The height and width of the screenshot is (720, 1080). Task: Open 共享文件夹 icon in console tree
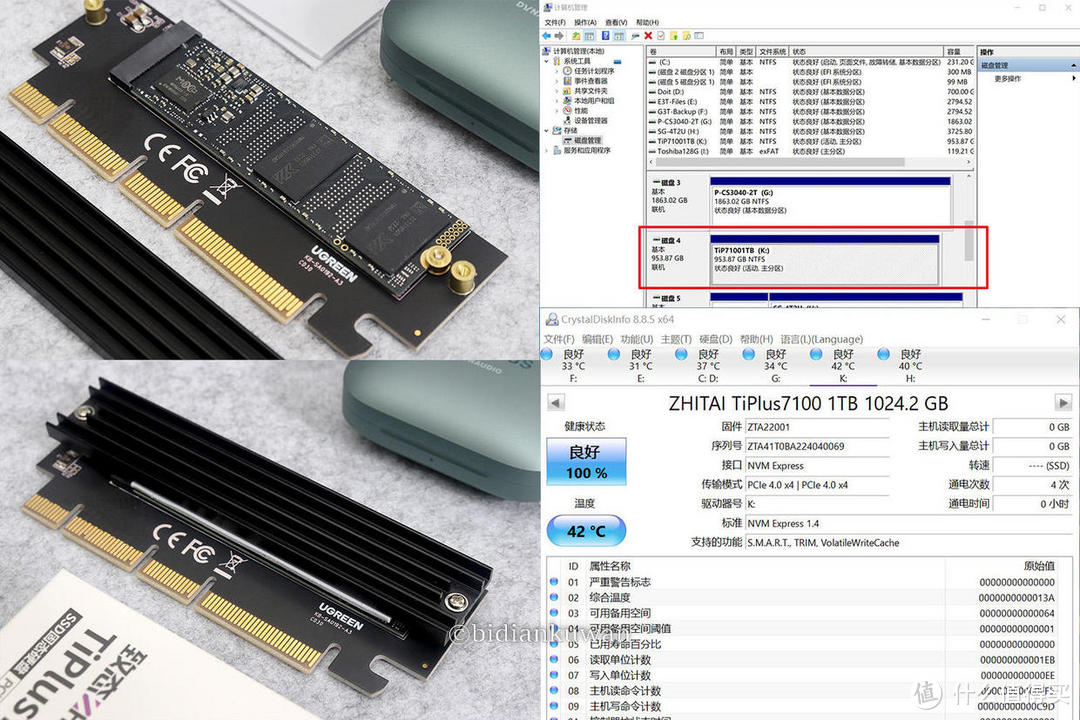568,91
